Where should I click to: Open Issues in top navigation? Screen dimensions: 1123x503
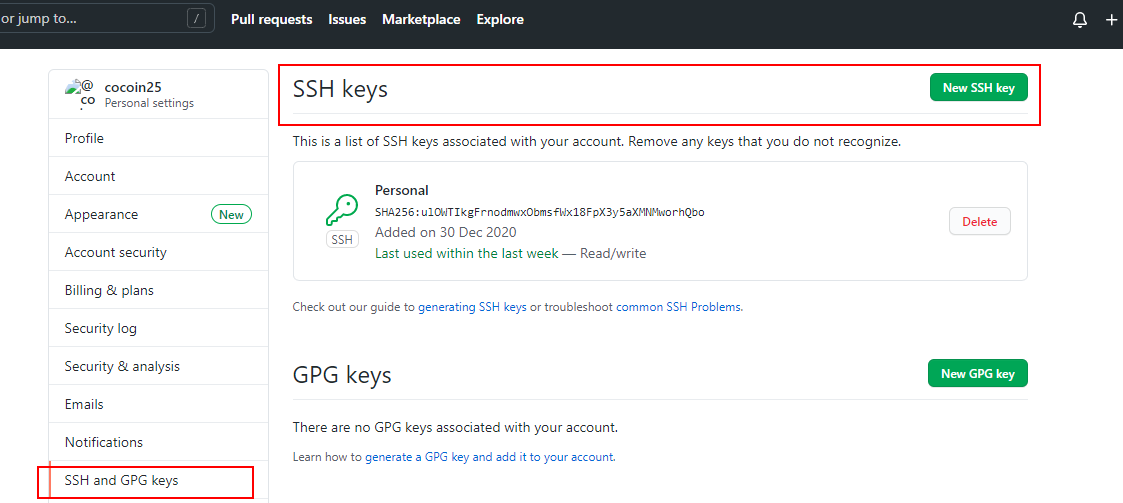(x=347, y=19)
